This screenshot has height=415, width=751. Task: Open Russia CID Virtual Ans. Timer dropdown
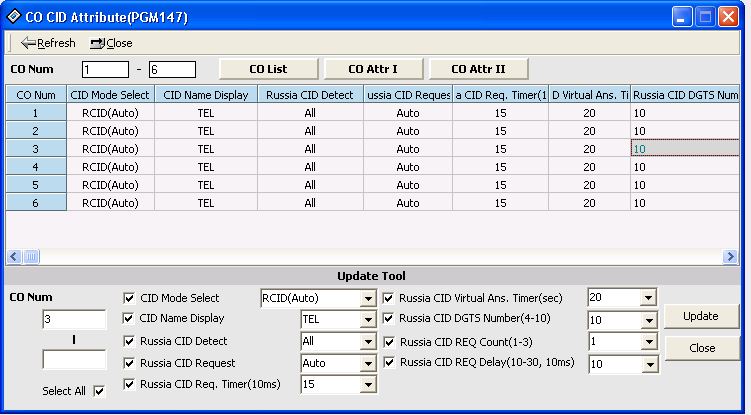click(647, 298)
